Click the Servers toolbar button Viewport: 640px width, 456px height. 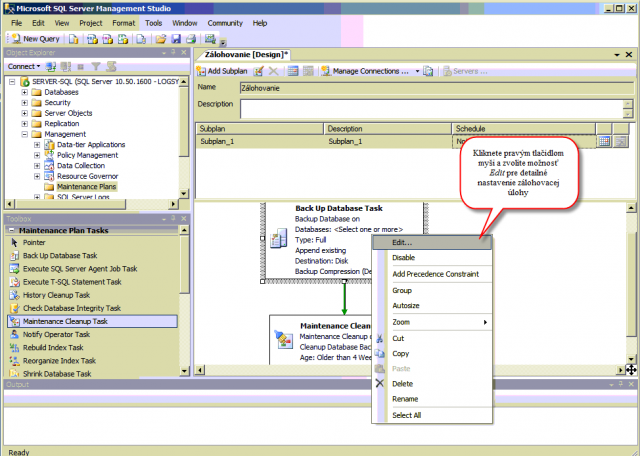tap(465, 71)
